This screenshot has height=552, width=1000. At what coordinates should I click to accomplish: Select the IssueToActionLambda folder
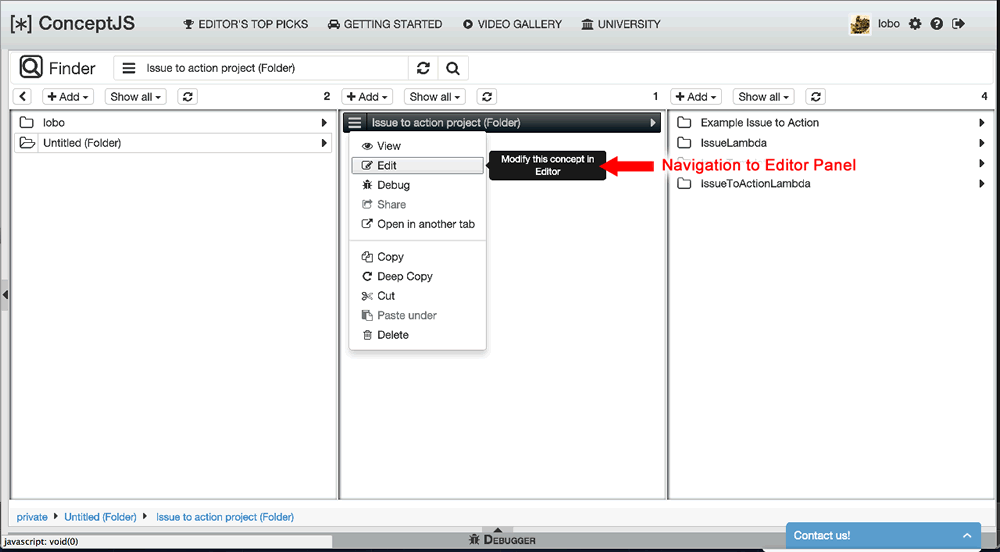point(832,184)
